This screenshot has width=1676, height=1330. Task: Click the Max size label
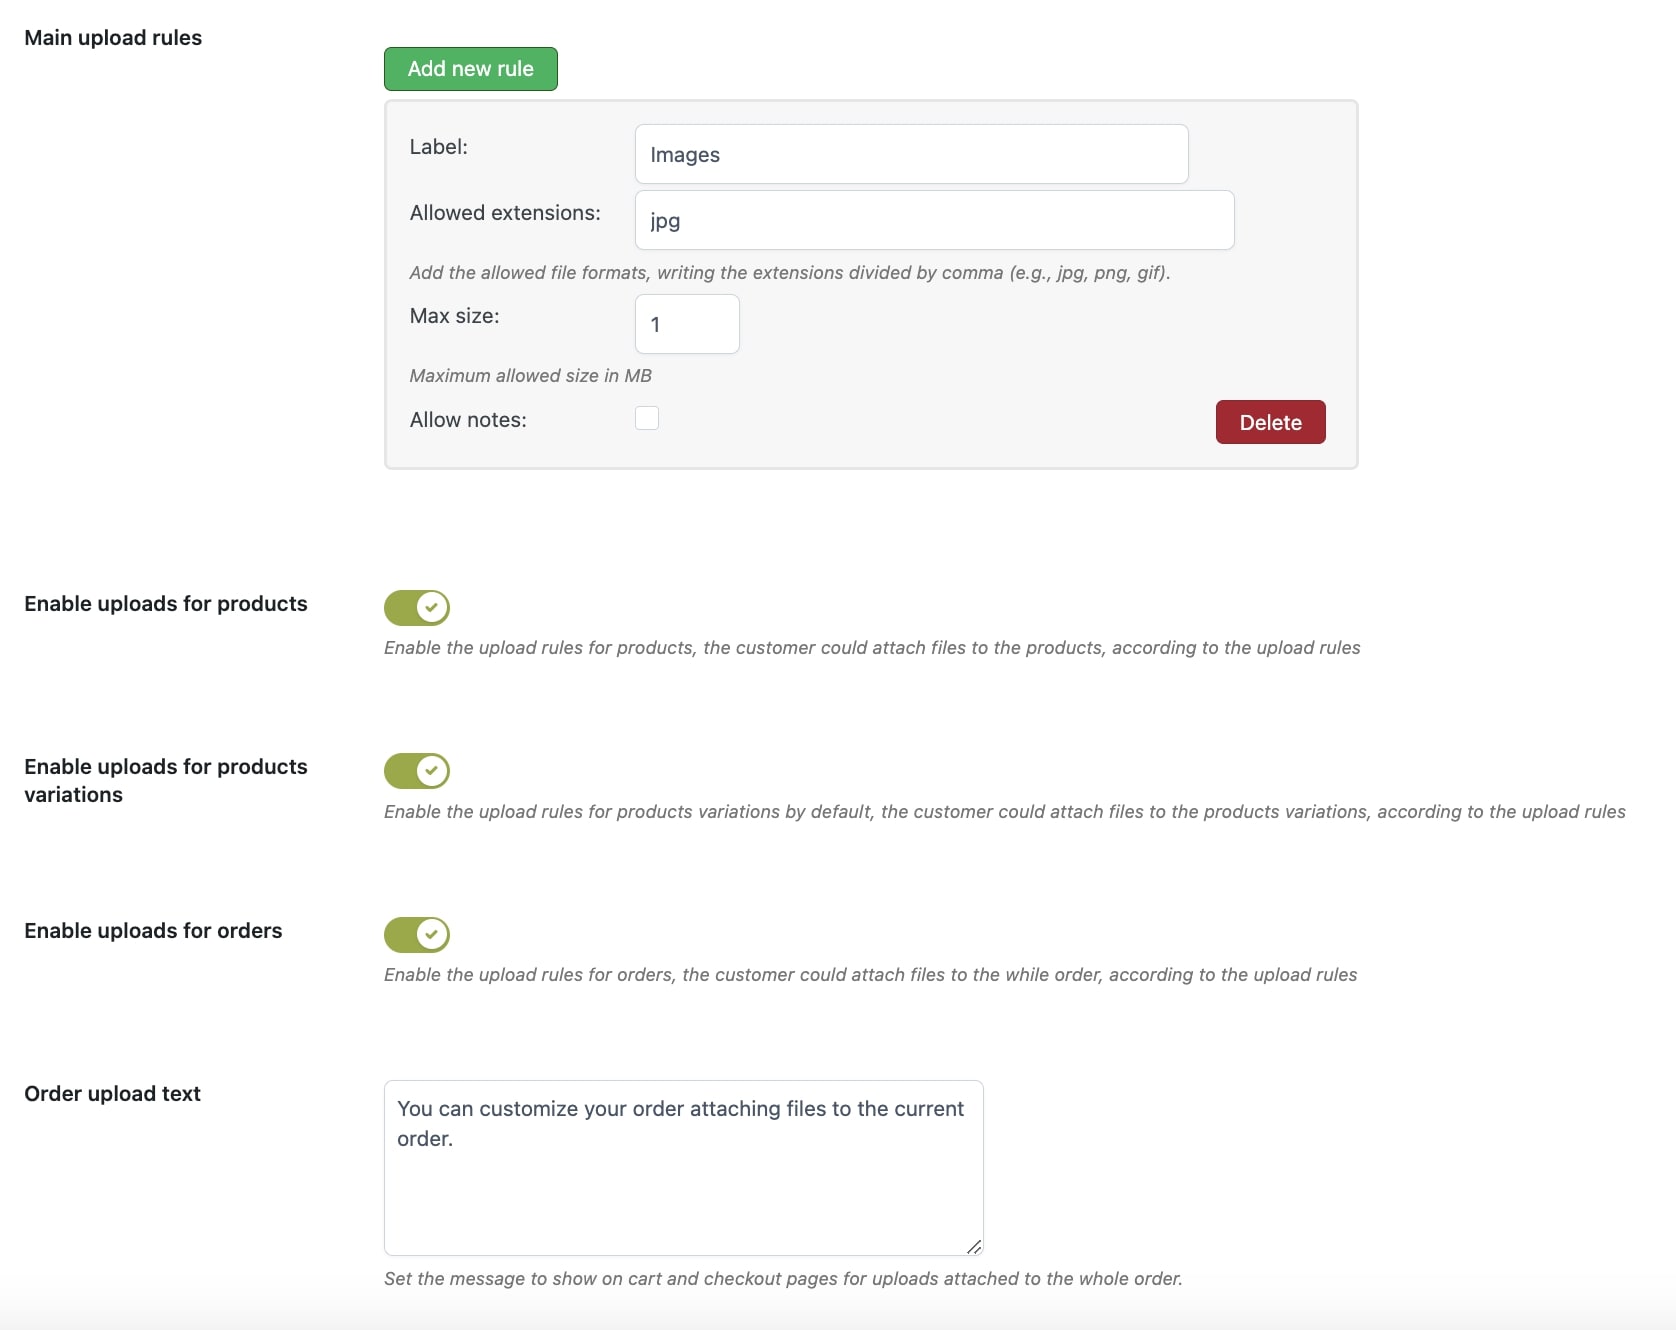click(x=454, y=316)
